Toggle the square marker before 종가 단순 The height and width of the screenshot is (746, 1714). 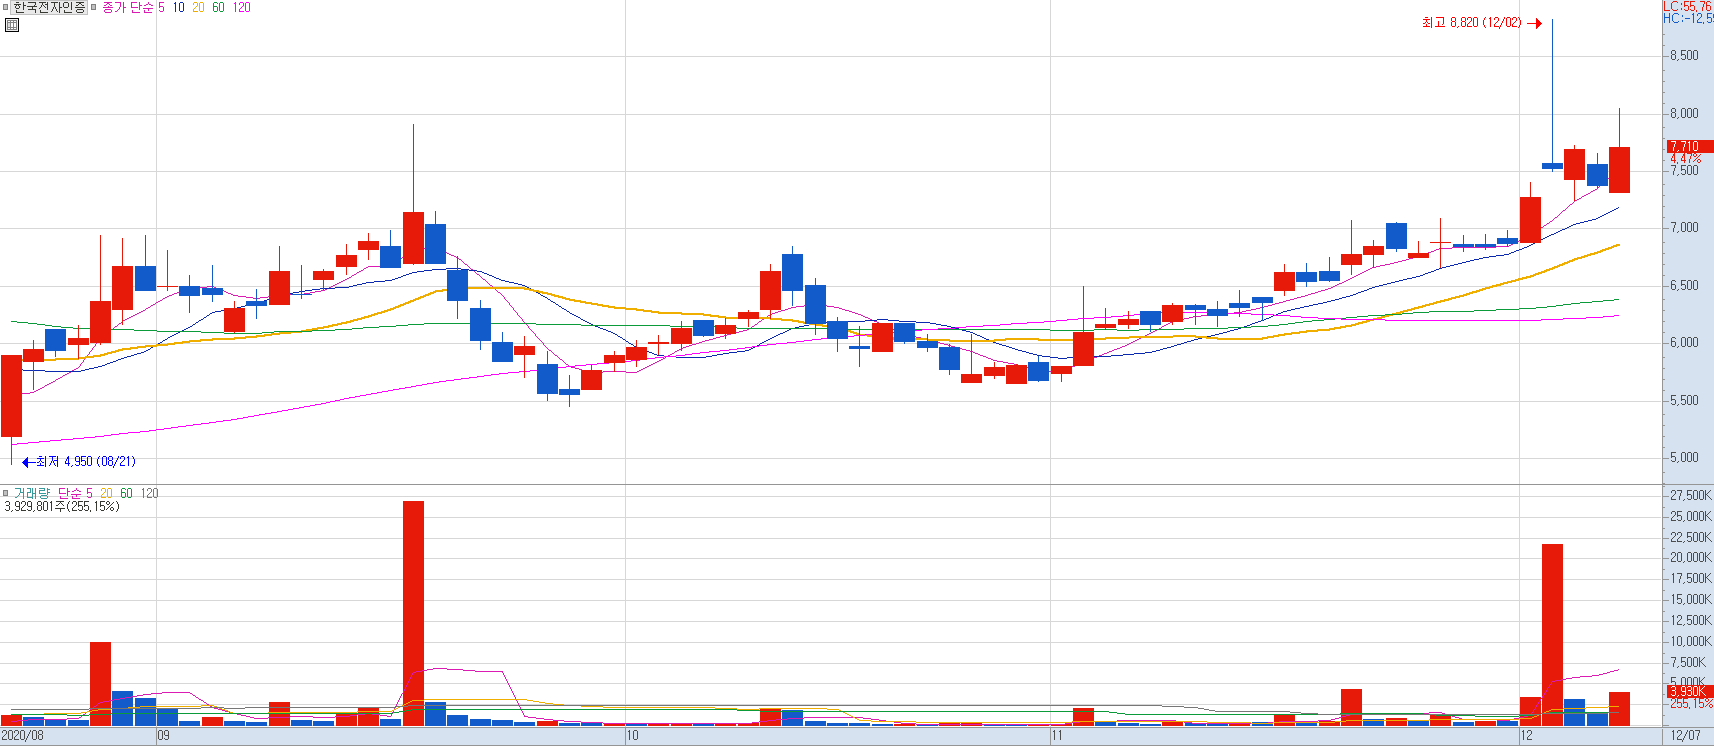[x=94, y=7]
